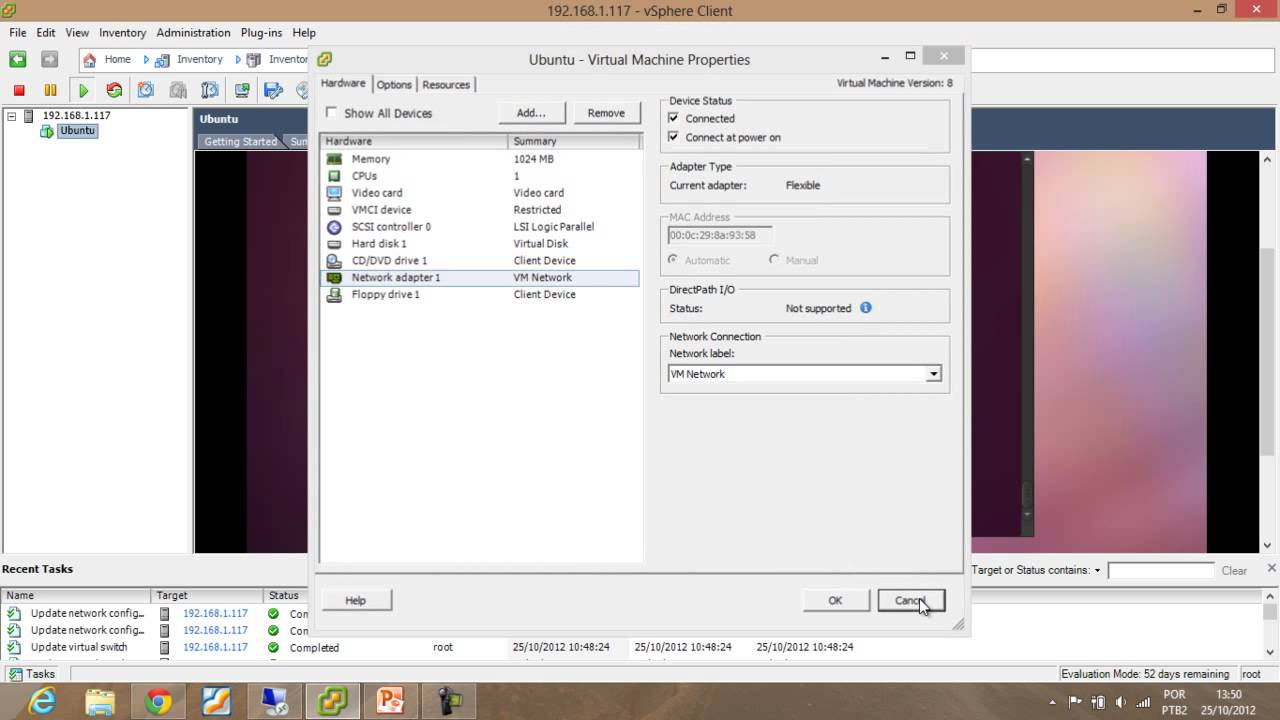
Task: Click the Reset virtual machine icon
Action: pyautogui.click(x=114, y=90)
